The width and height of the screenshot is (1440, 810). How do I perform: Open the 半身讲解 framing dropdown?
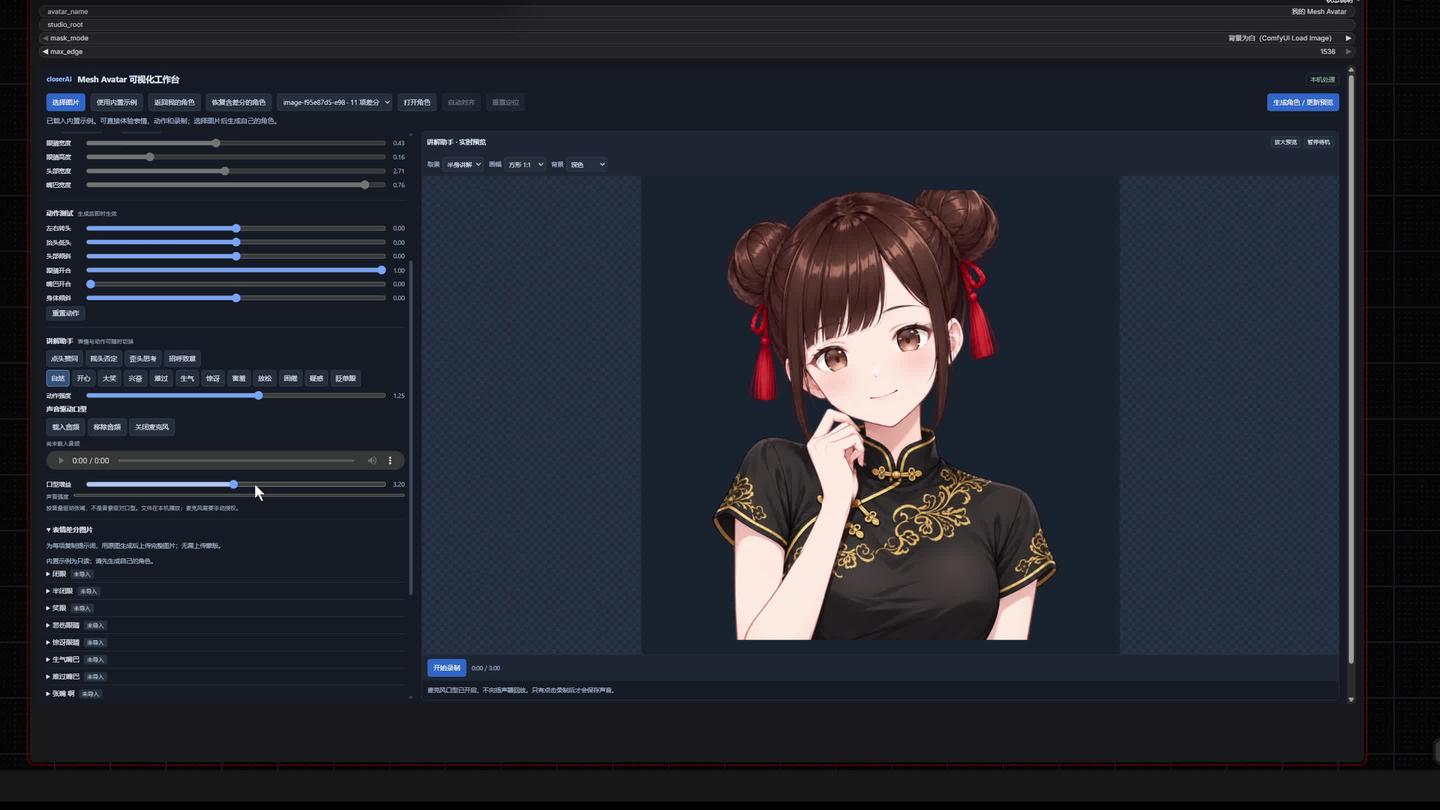coord(463,164)
